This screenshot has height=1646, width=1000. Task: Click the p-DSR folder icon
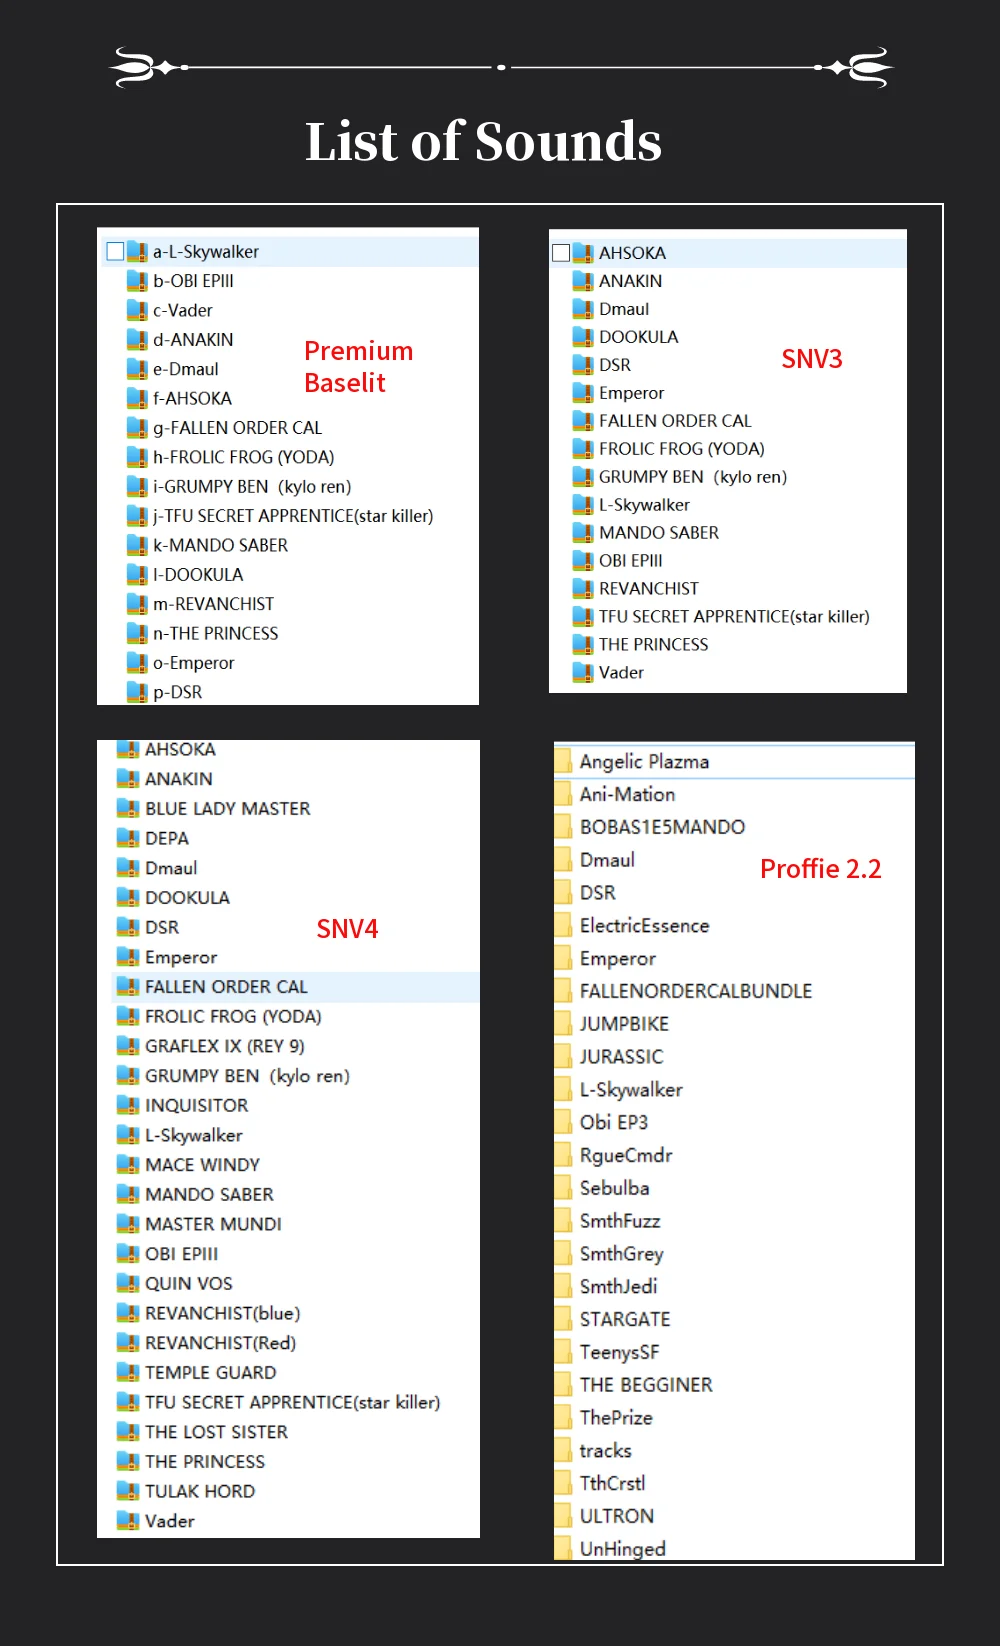point(137,692)
